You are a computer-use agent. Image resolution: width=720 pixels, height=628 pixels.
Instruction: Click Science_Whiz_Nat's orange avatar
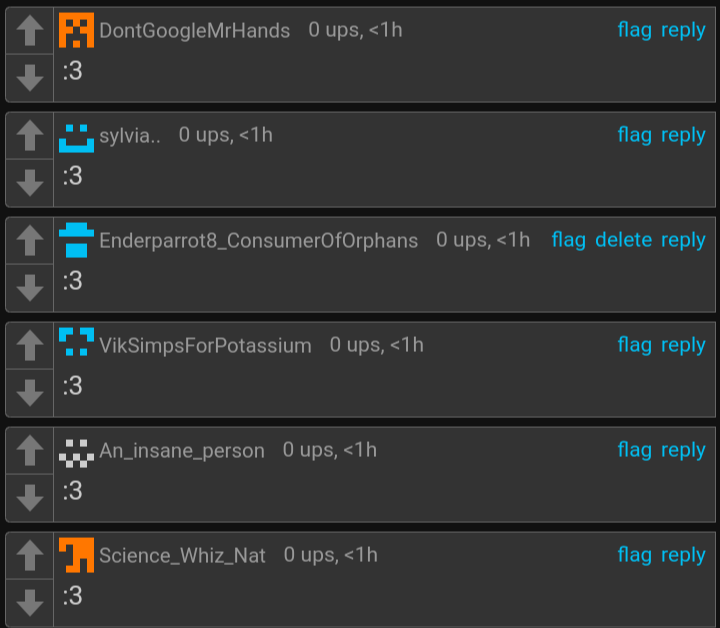pyautogui.click(x=76, y=555)
